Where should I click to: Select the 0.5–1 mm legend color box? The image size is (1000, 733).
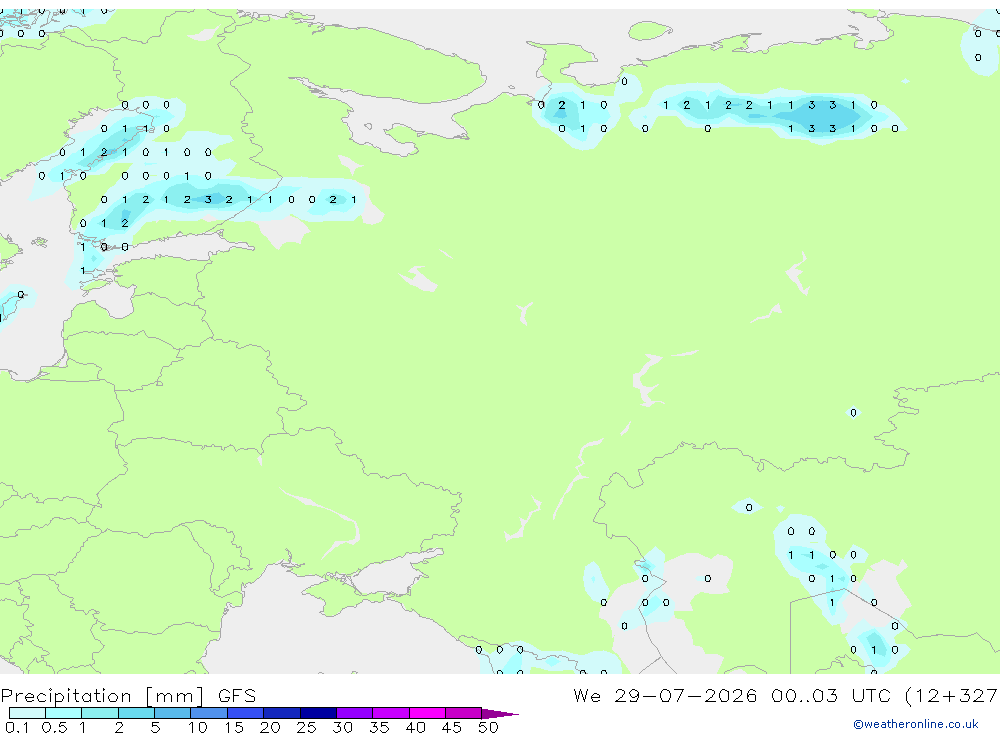pos(63,713)
